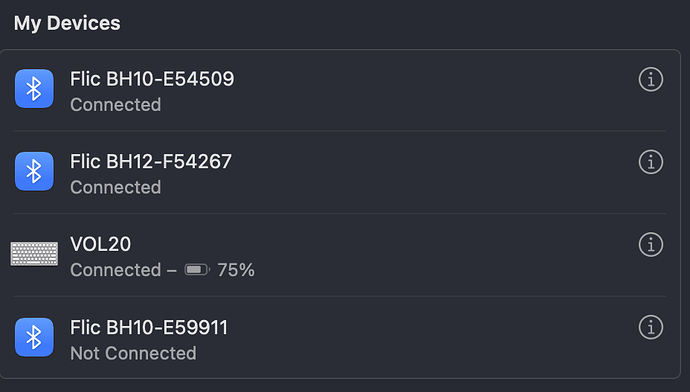Select the VOL20 device name
This screenshot has height=392, width=690.
tap(100, 244)
